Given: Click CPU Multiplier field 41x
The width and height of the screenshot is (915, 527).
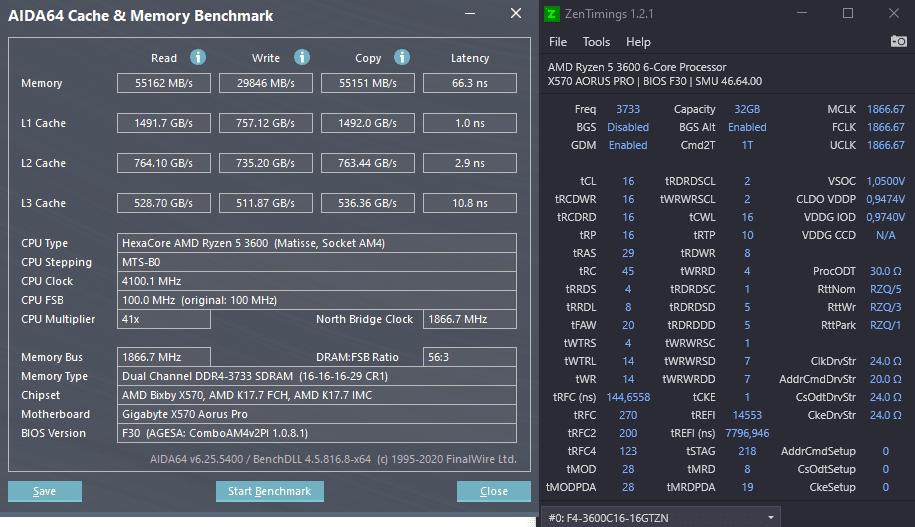Looking at the screenshot, I should pyautogui.click(x=164, y=319).
